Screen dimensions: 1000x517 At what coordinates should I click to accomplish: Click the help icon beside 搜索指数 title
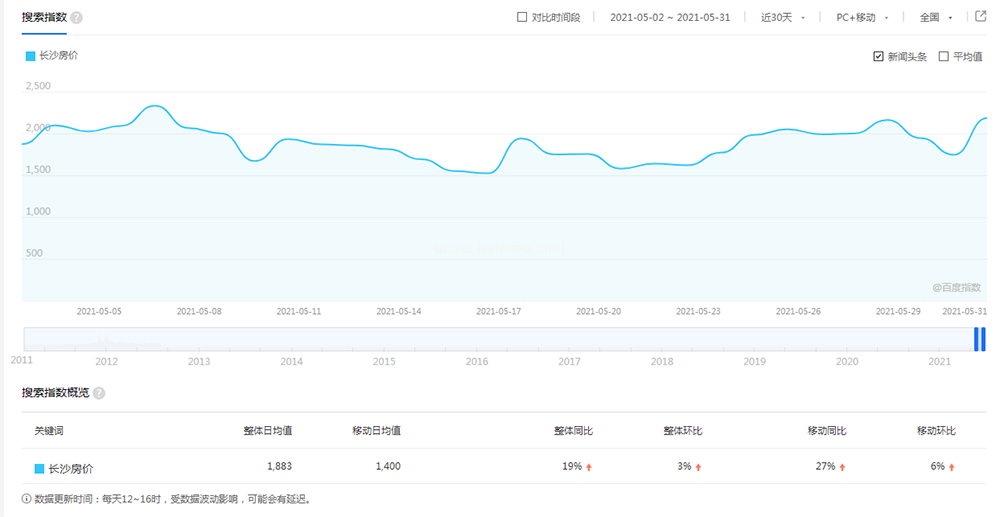tap(77, 18)
